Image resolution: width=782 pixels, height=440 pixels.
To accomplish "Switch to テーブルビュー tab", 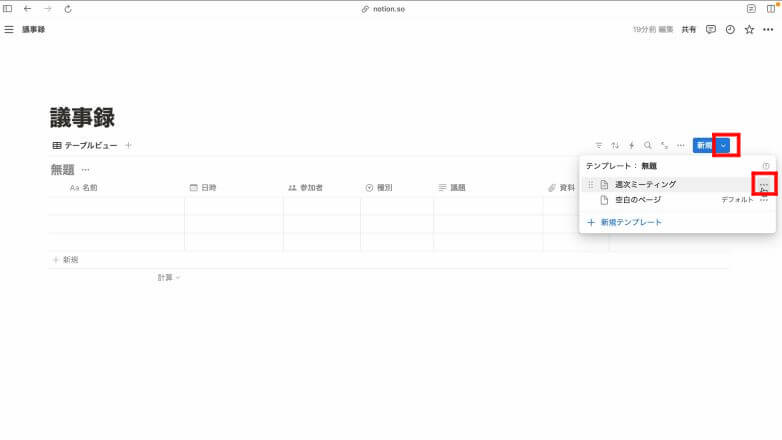I will point(85,145).
